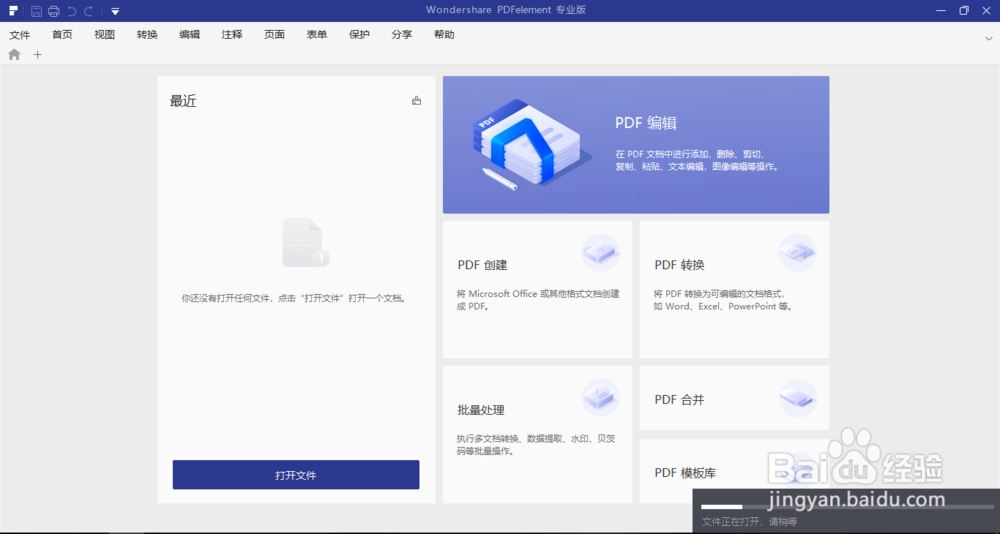
Task: Open the 分享 menu
Action: click(402, 34)
